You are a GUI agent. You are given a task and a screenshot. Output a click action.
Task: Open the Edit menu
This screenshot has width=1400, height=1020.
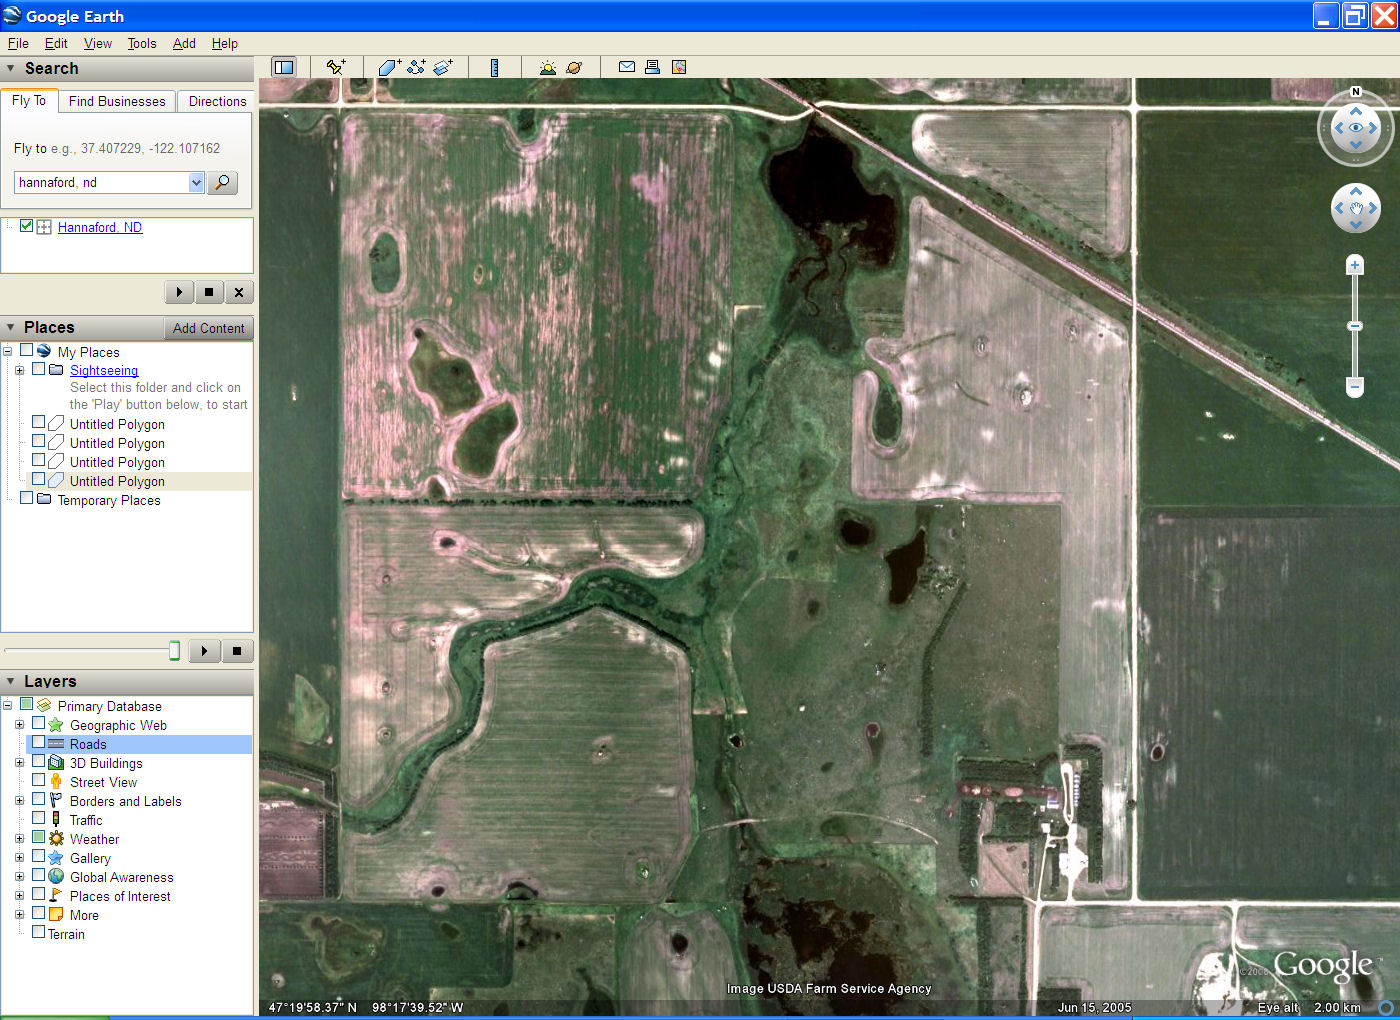pos(56,43)
